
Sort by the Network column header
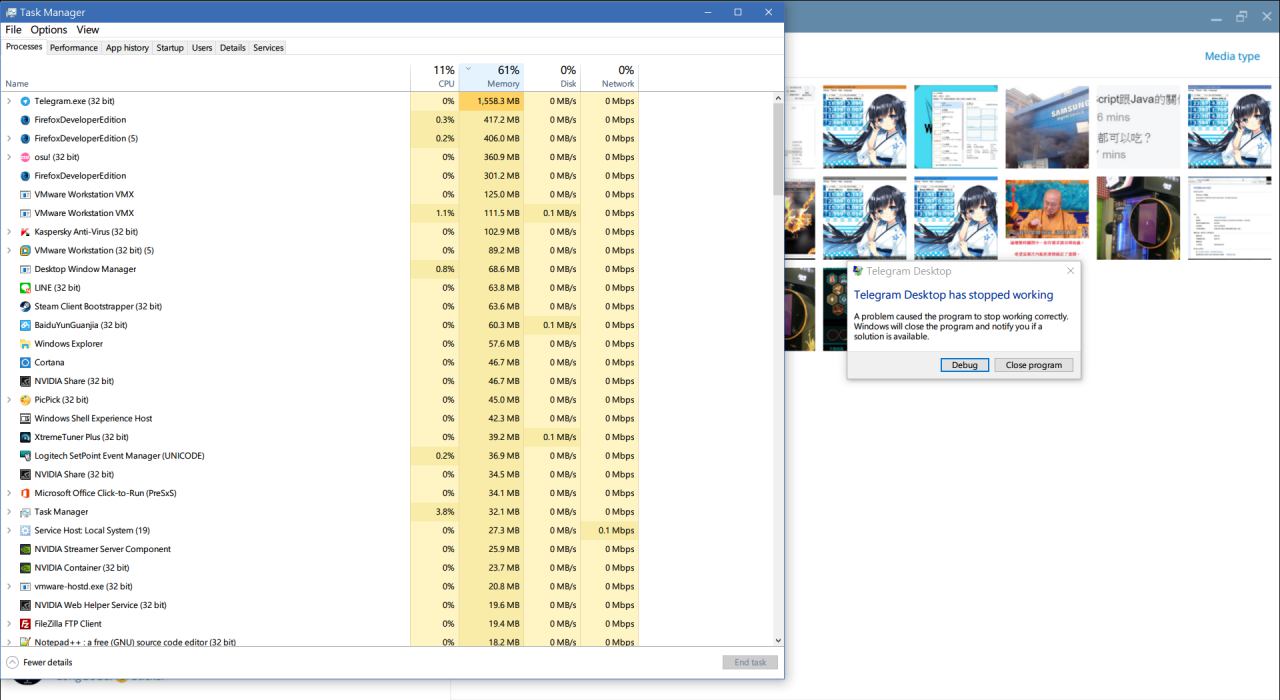tap(609, 76)
